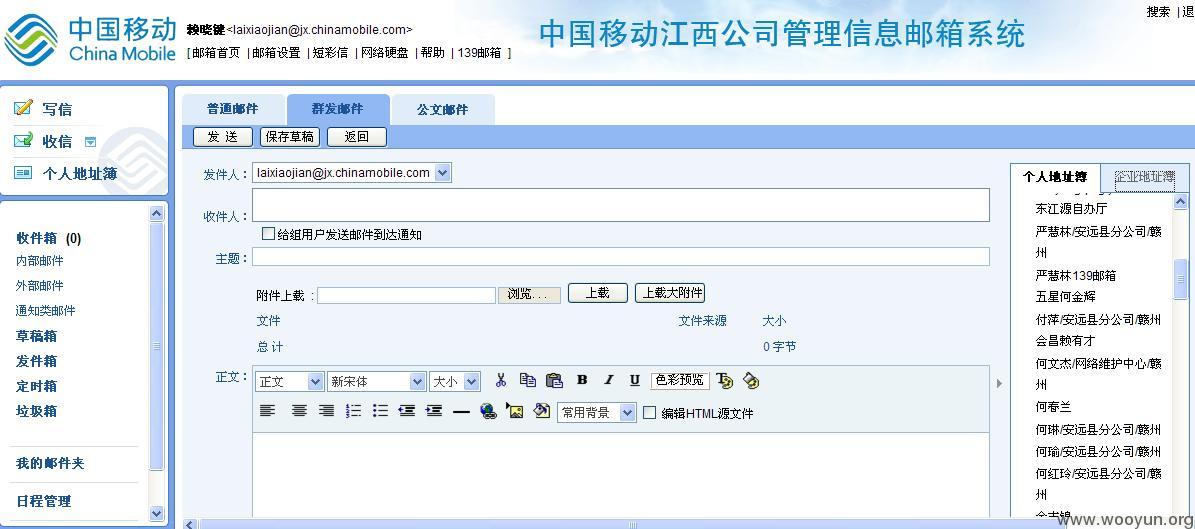Open 短彩信 in top menu
This screenshot has width=1195, height=529.
[x=330, y=53]
